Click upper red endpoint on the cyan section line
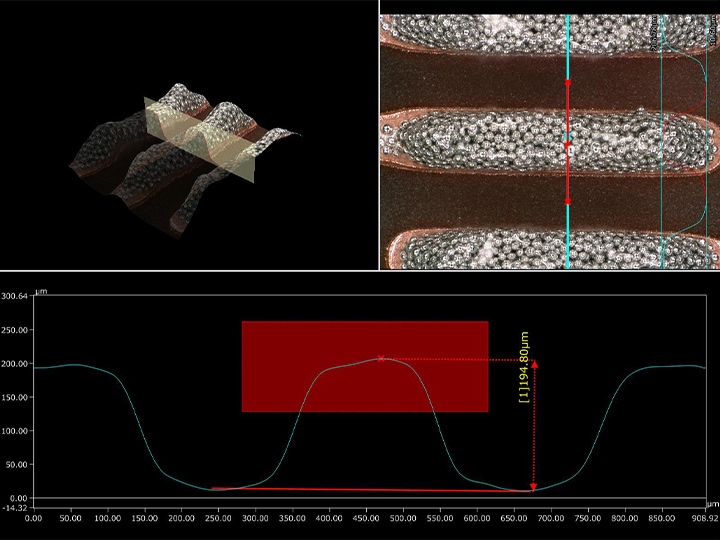The height and width of the screenshot is (540, 720). (x=568, y=84)
